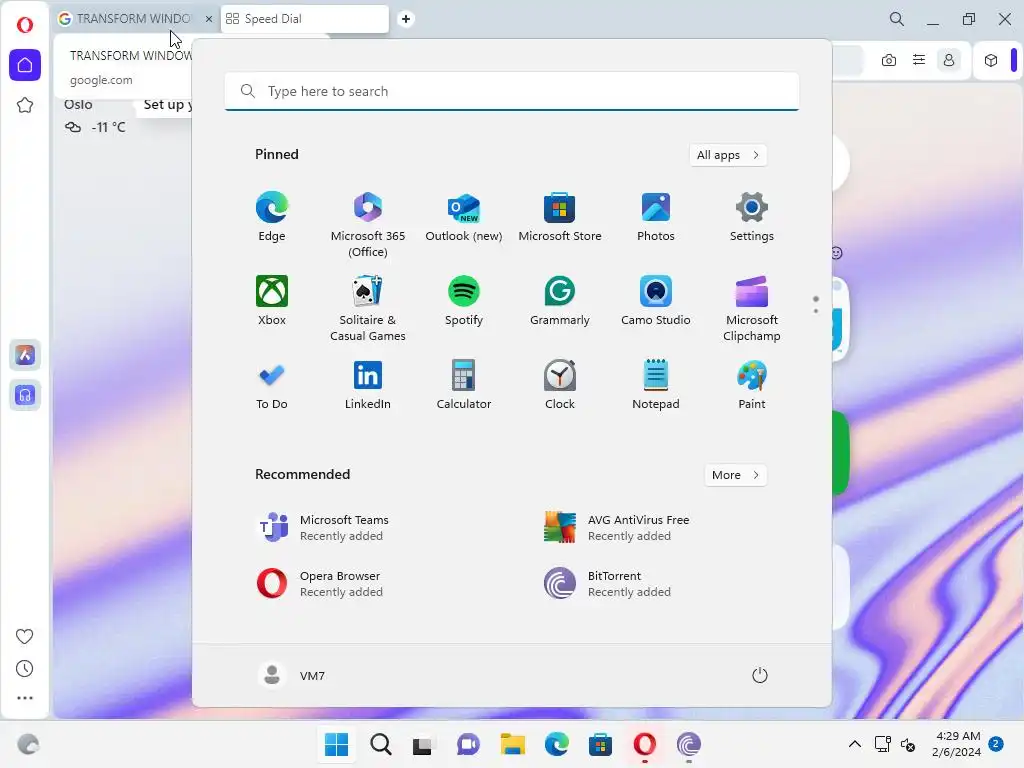Open the Grammarly app
The height and width of the screenshot is (768, 1024).
[560, 301]
